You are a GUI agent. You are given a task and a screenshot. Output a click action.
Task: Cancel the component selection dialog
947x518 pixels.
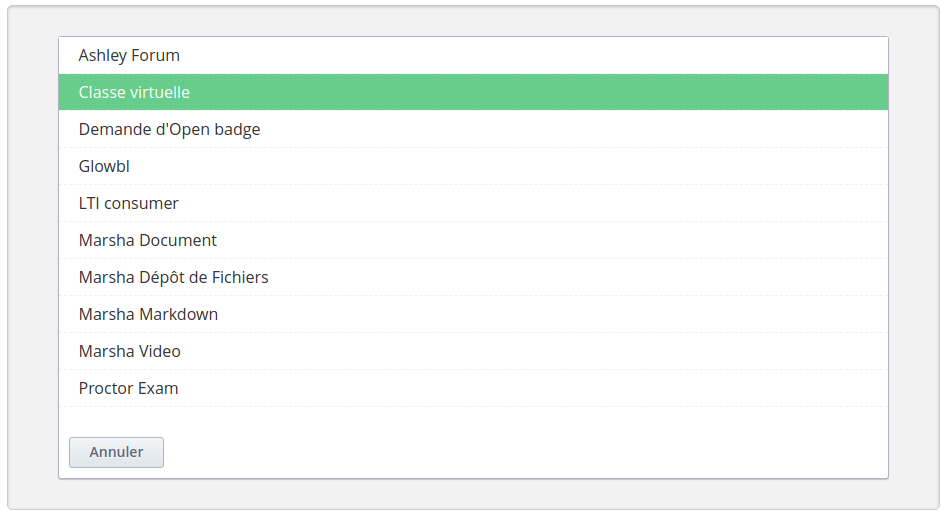point(116,452)
